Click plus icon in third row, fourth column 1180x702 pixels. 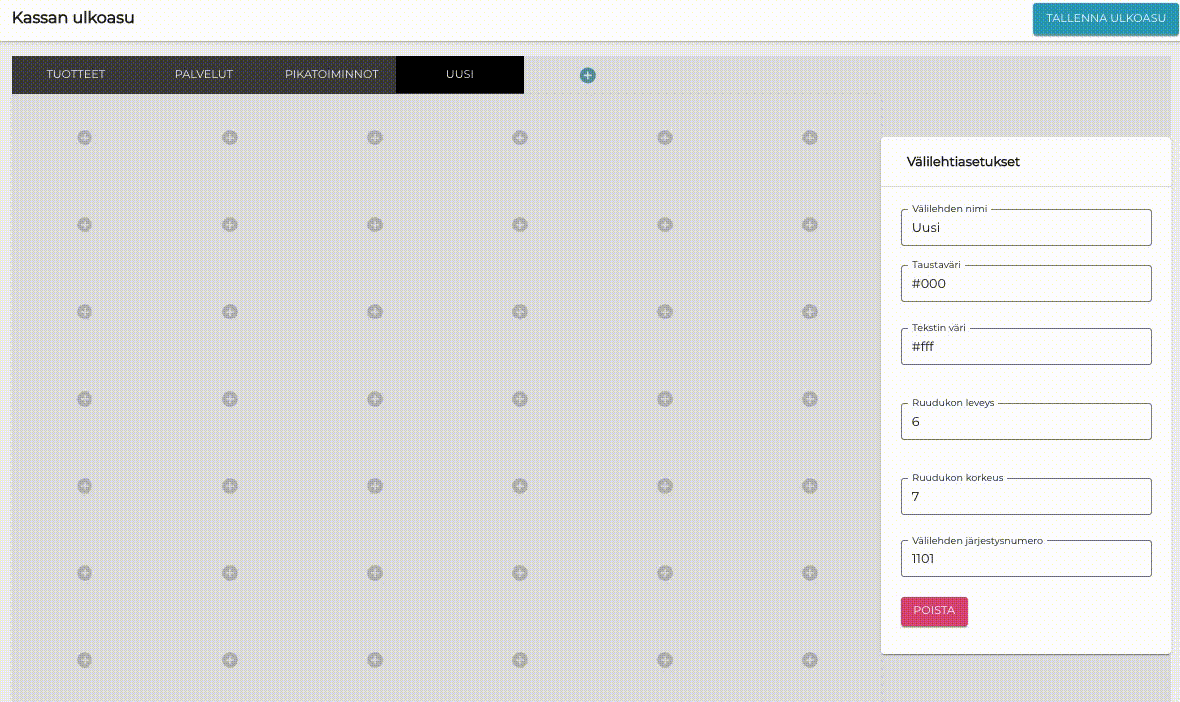coord(519,312)
